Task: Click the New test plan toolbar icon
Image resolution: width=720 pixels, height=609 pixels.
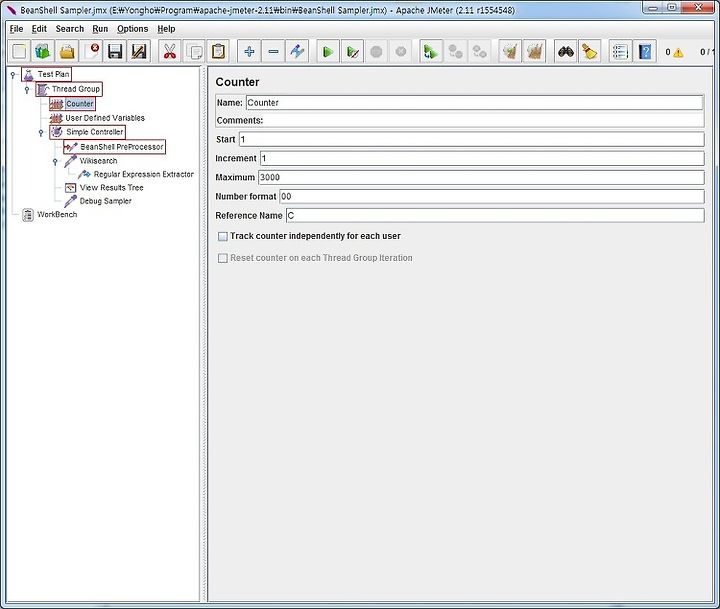Action: [19, 51]
